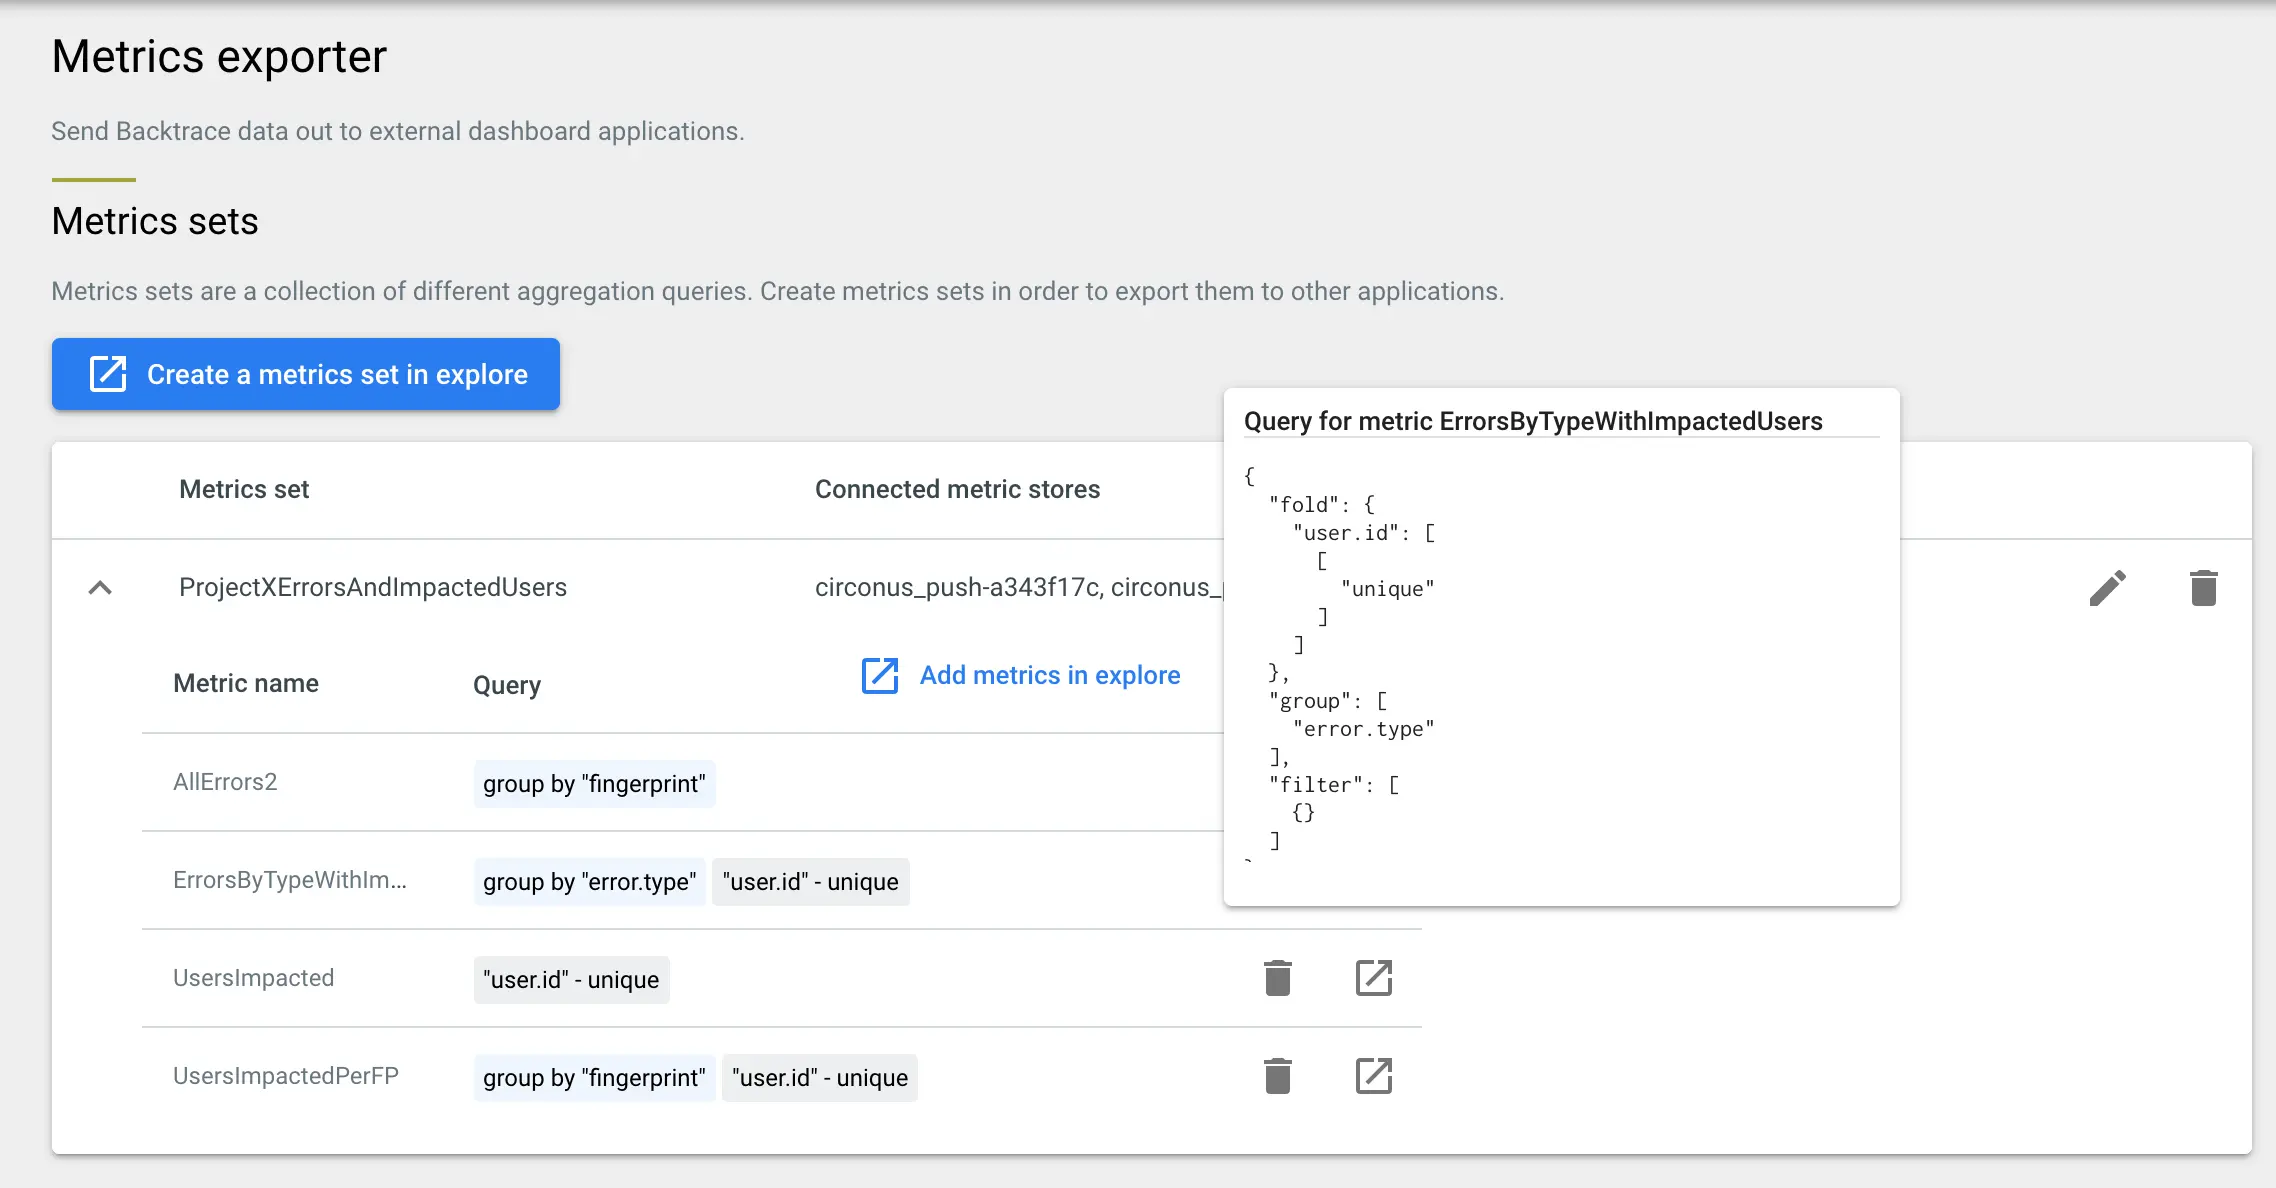Click the Metrics set column header
This screenshot has height=1188, width=2276.
tap(244, 489)
